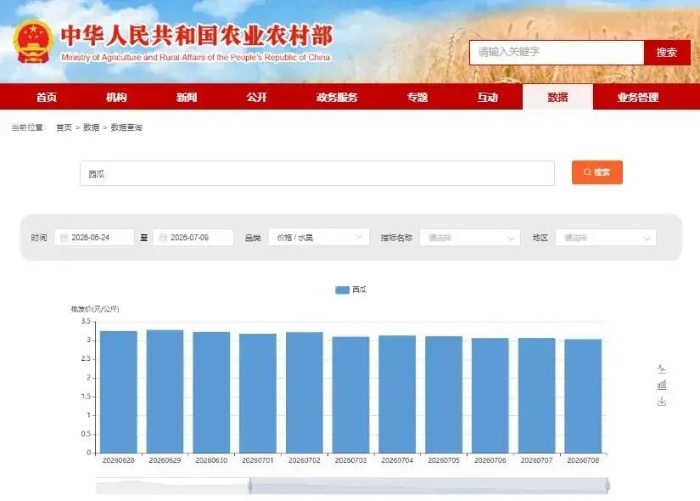
Task: Click the bar for 20260708
Action: coord(583,396)
